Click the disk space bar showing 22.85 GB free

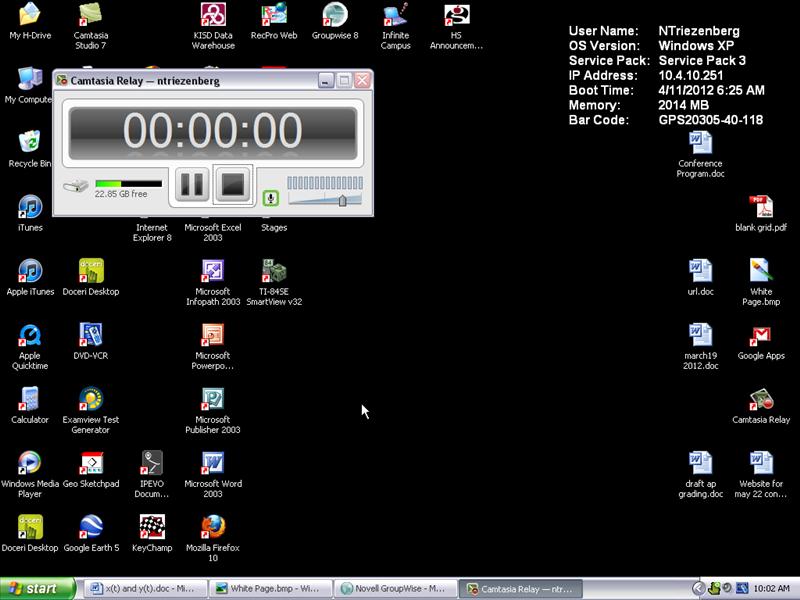(129, 184)
